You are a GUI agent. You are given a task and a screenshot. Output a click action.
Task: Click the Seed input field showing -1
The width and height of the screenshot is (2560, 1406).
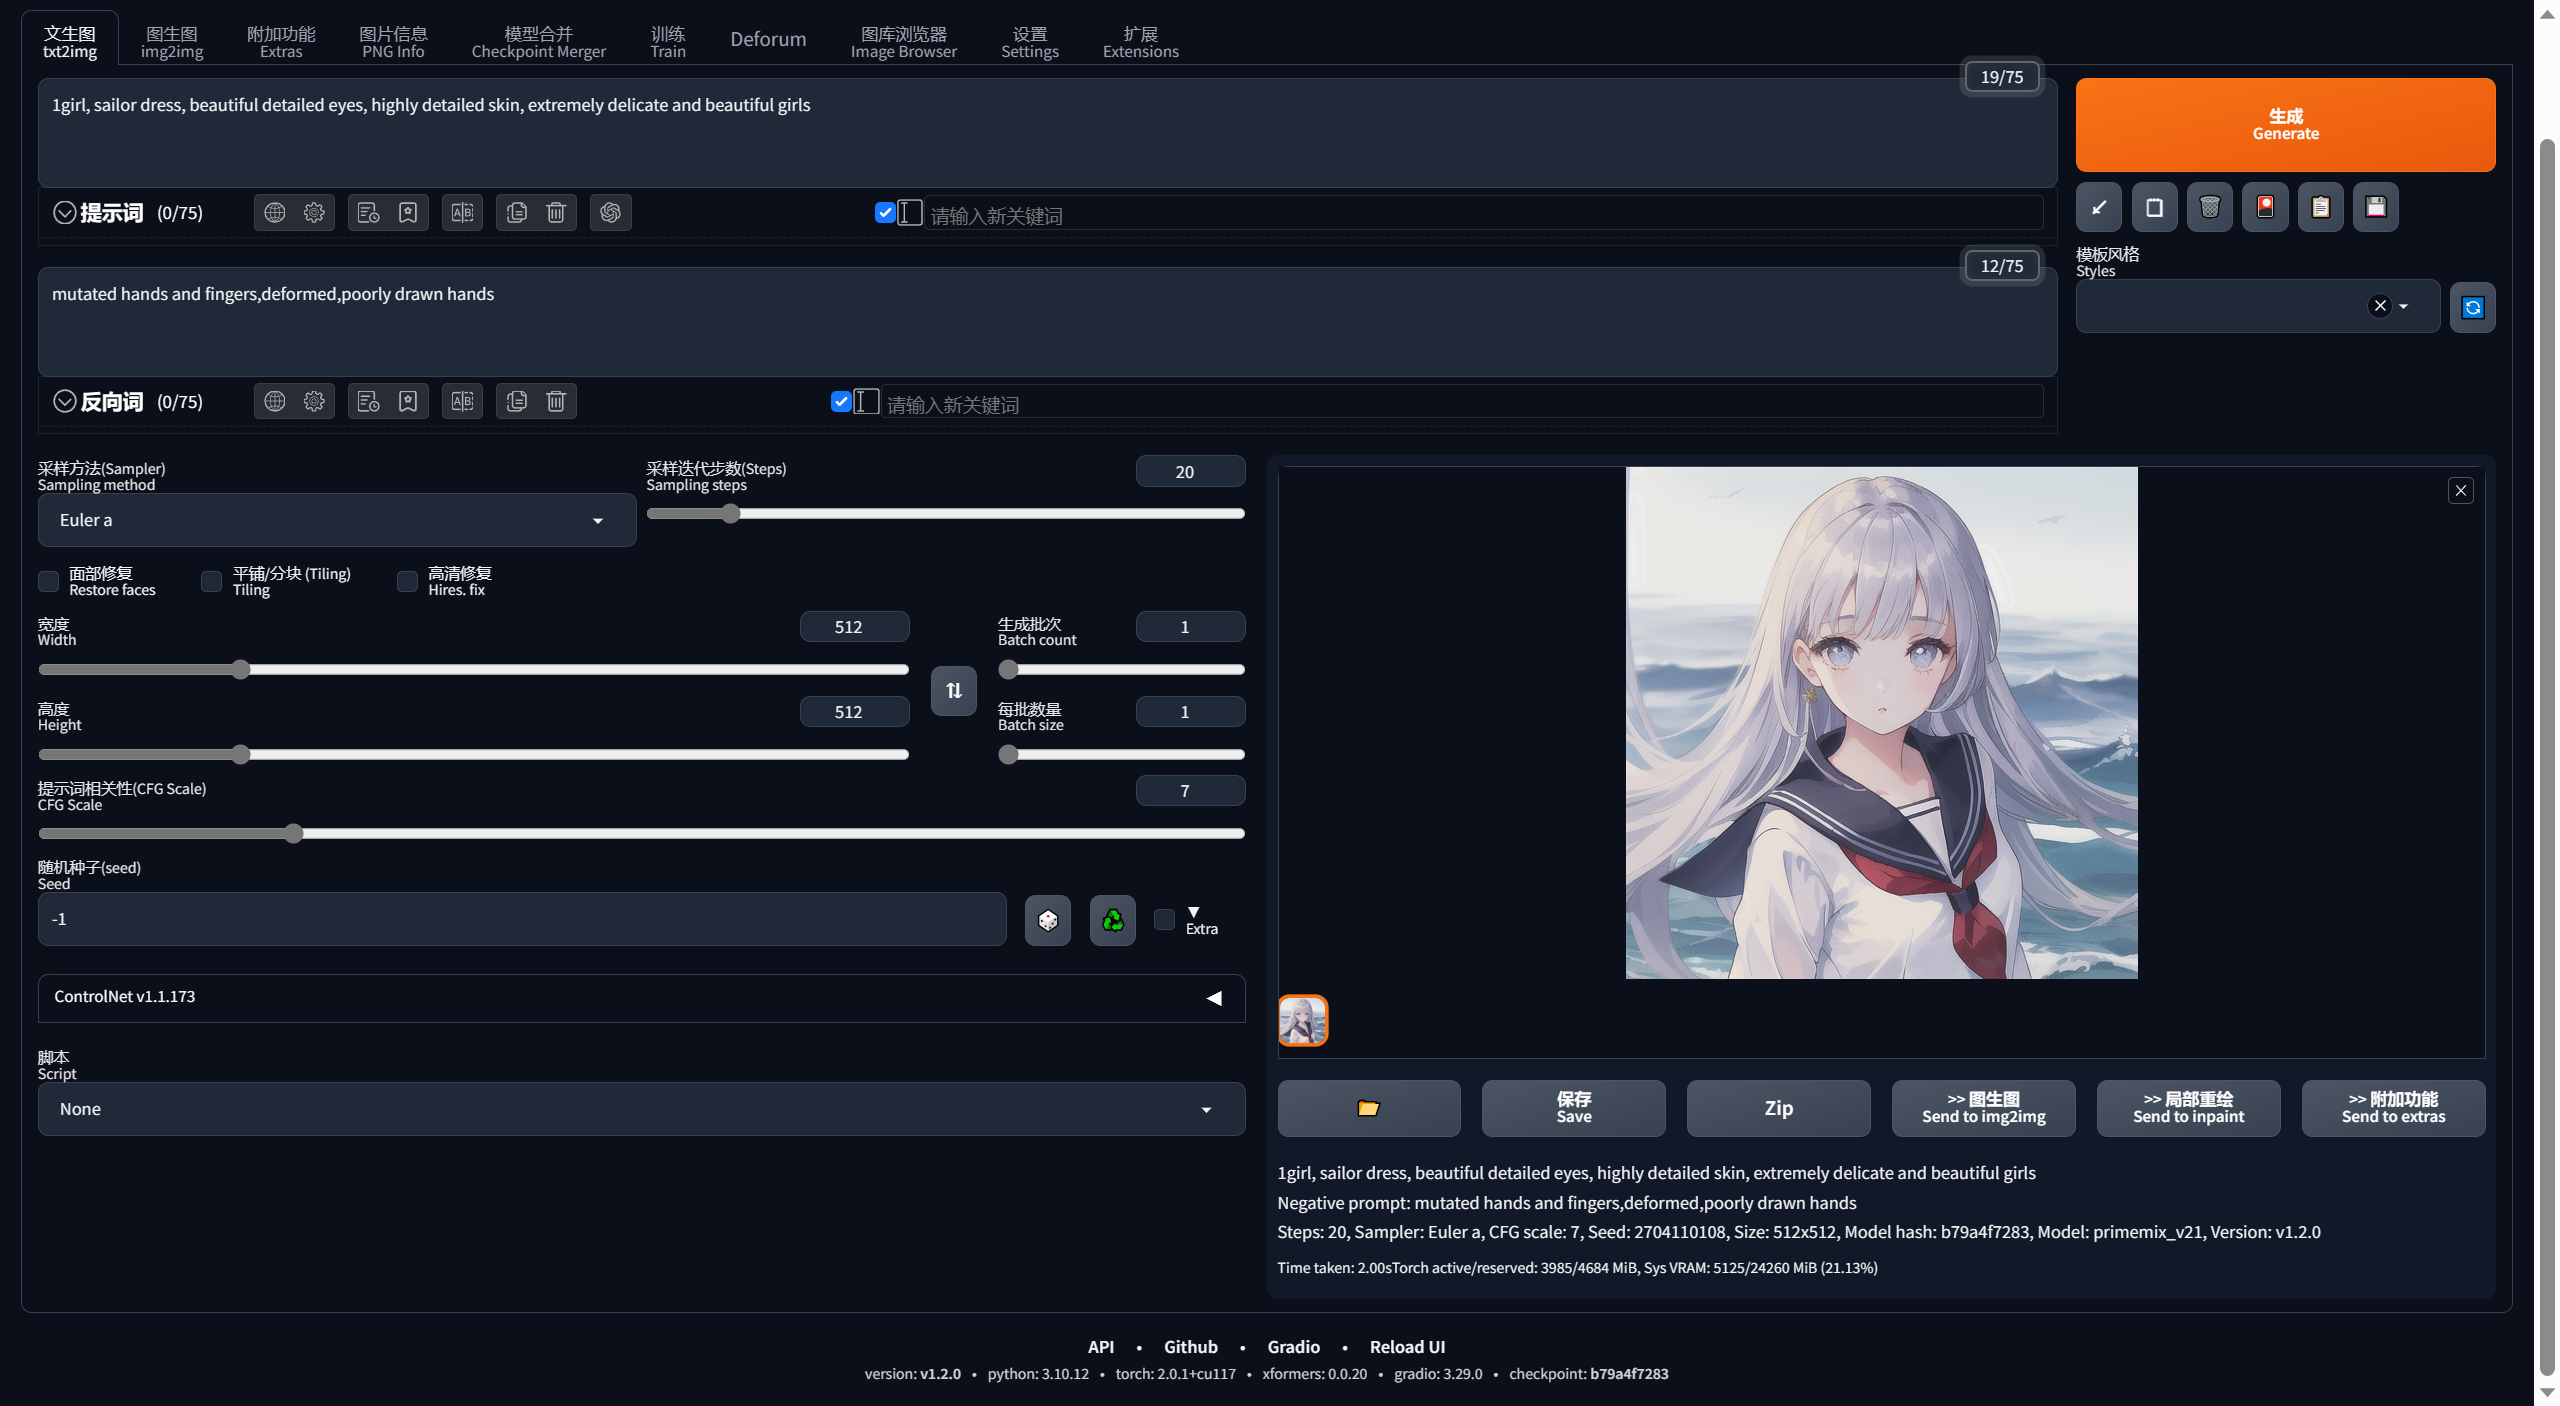coord(522,919)
